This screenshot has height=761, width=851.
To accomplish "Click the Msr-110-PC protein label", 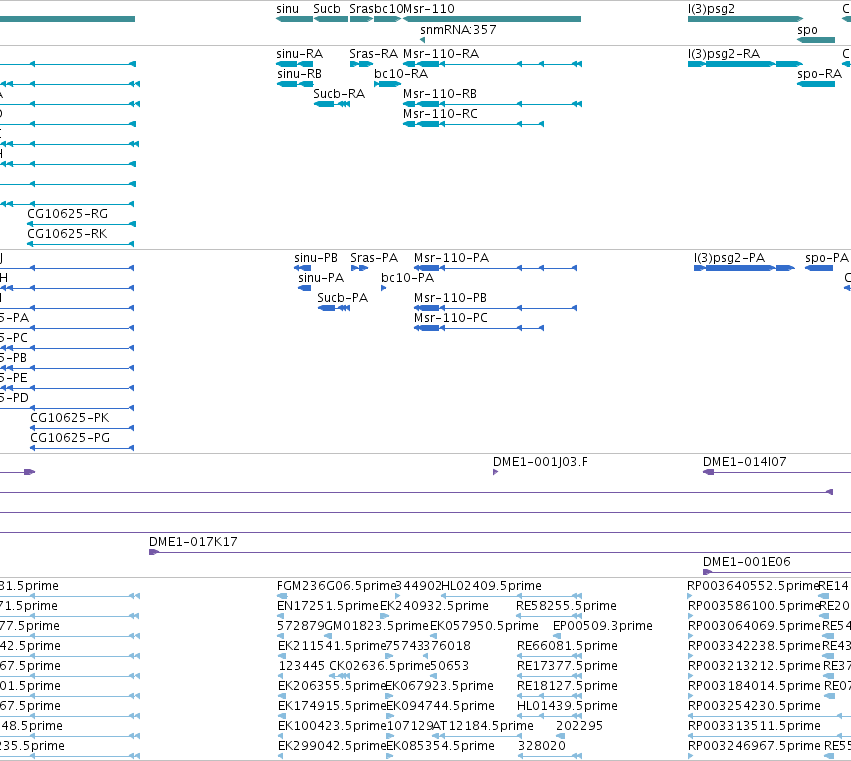I will [451, 318].
